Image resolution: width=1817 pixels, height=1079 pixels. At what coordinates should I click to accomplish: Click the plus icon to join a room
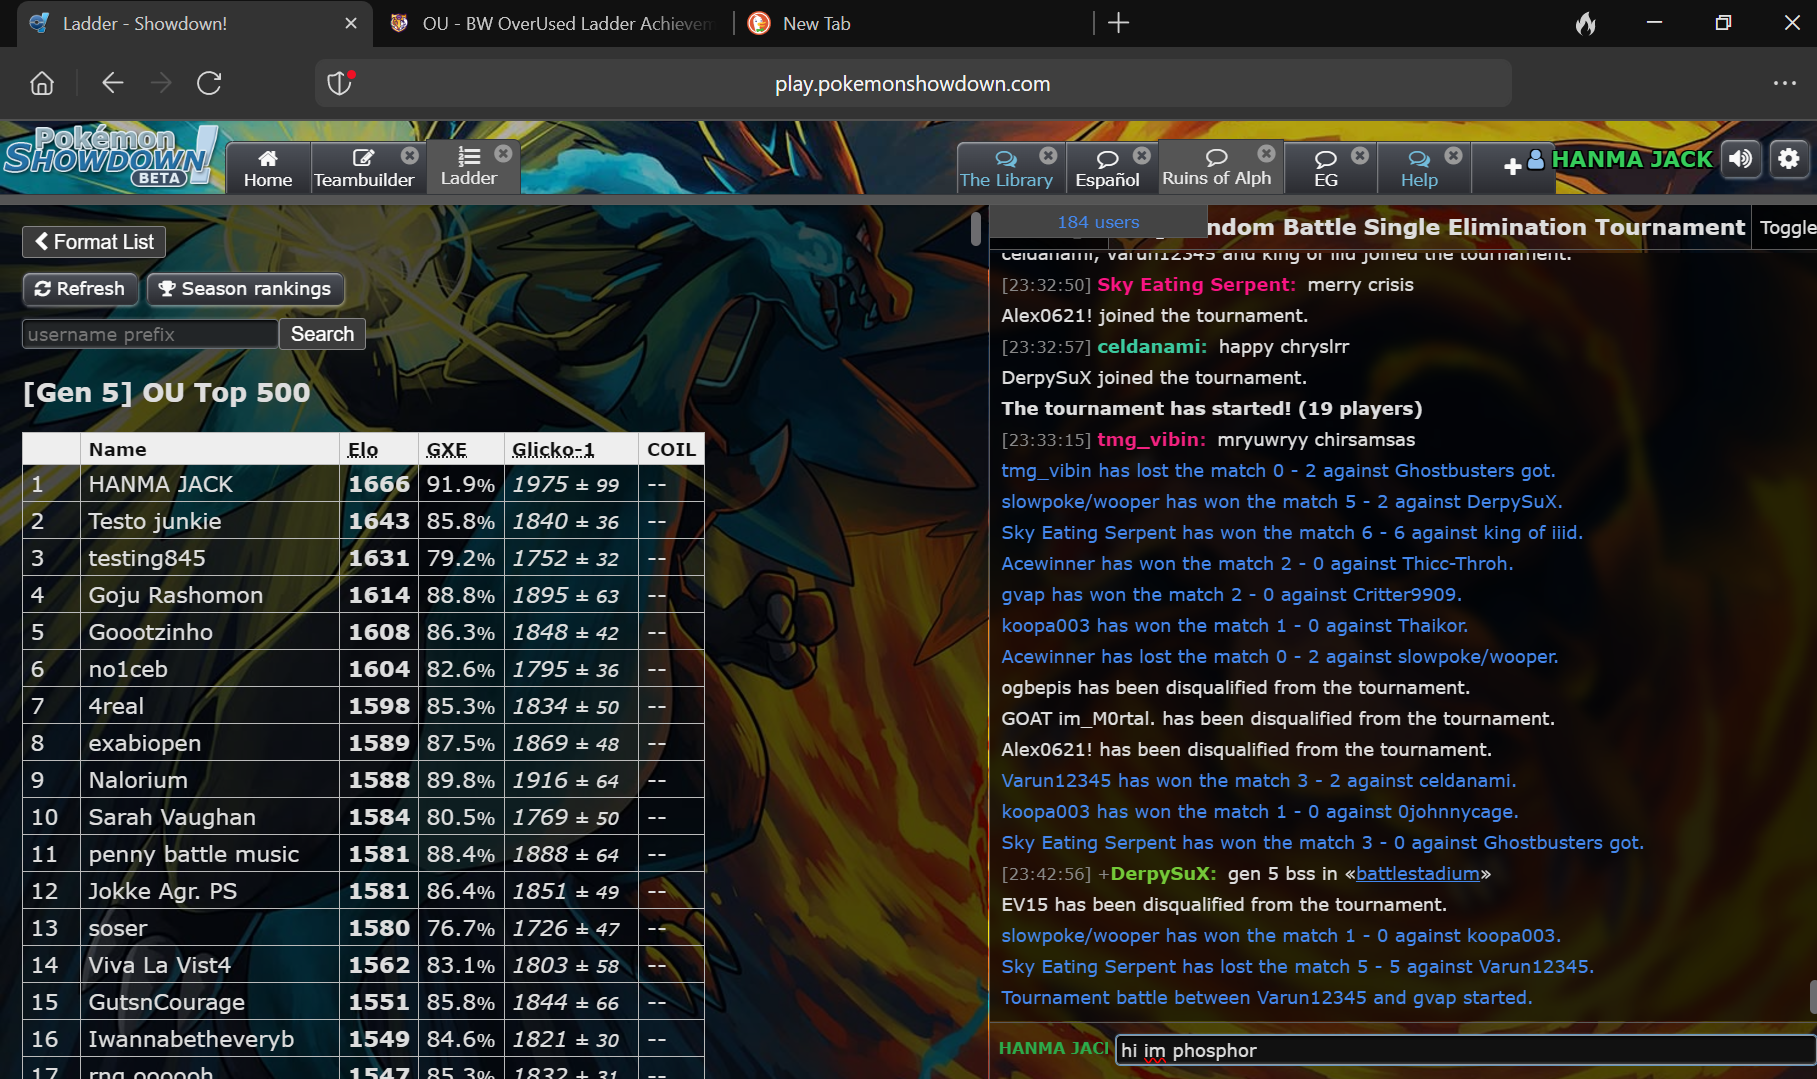coord(1512,167)
